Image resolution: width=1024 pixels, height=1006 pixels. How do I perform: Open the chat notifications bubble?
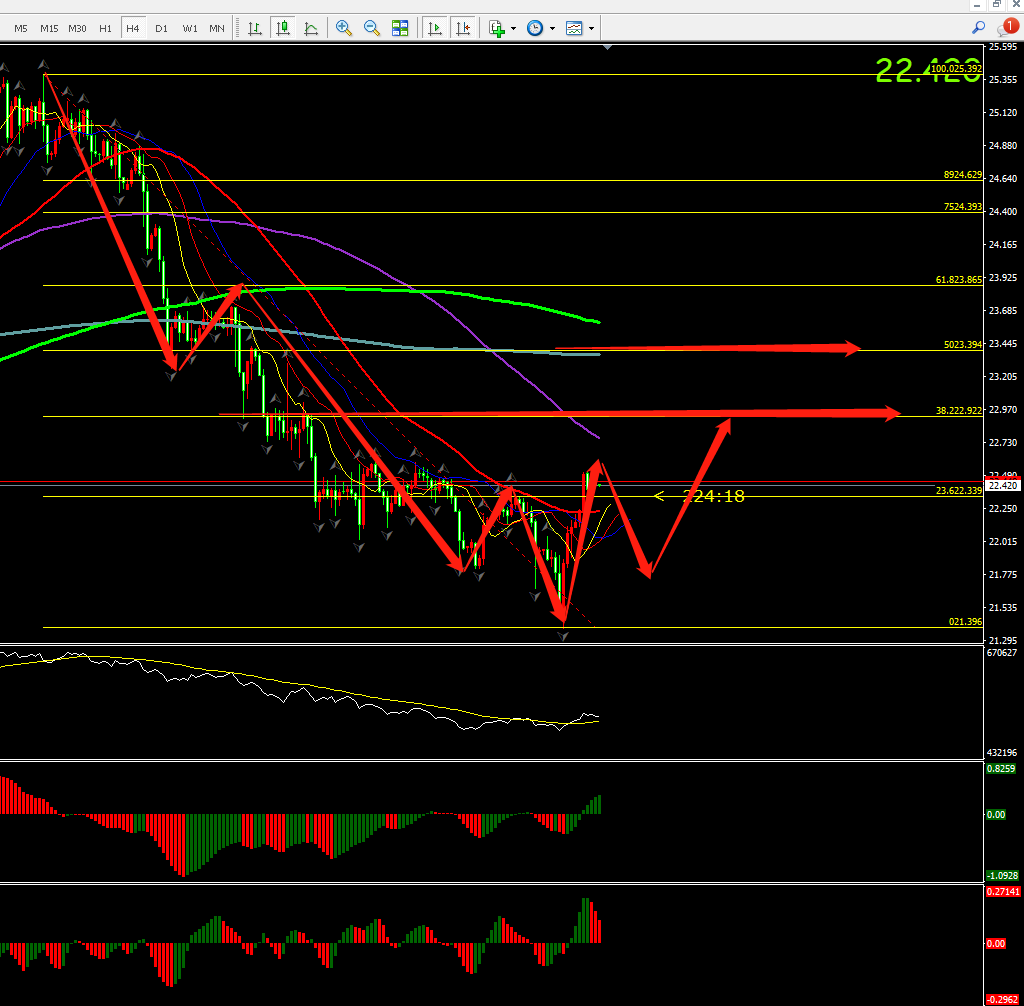[x=1006, y=28]
